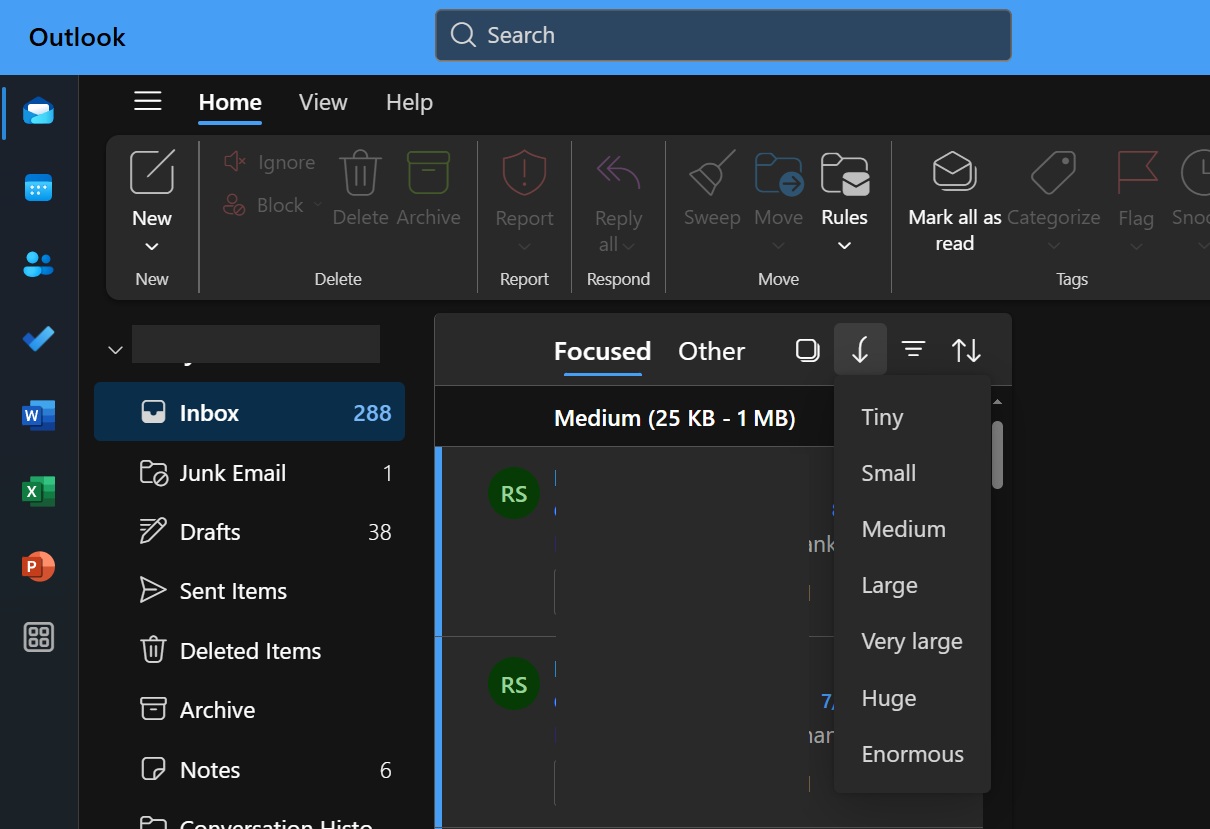Expand the New message dropdown arrow
The image size is (1210, 829).
tap(152, 243)
